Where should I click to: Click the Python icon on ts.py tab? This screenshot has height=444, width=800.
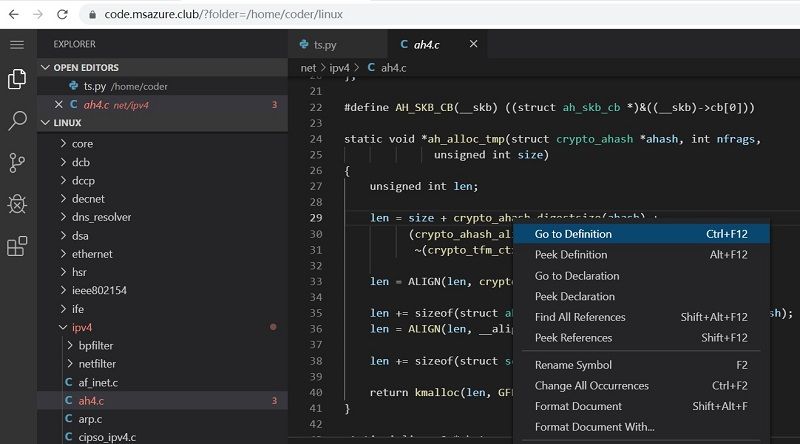(304, 44)
